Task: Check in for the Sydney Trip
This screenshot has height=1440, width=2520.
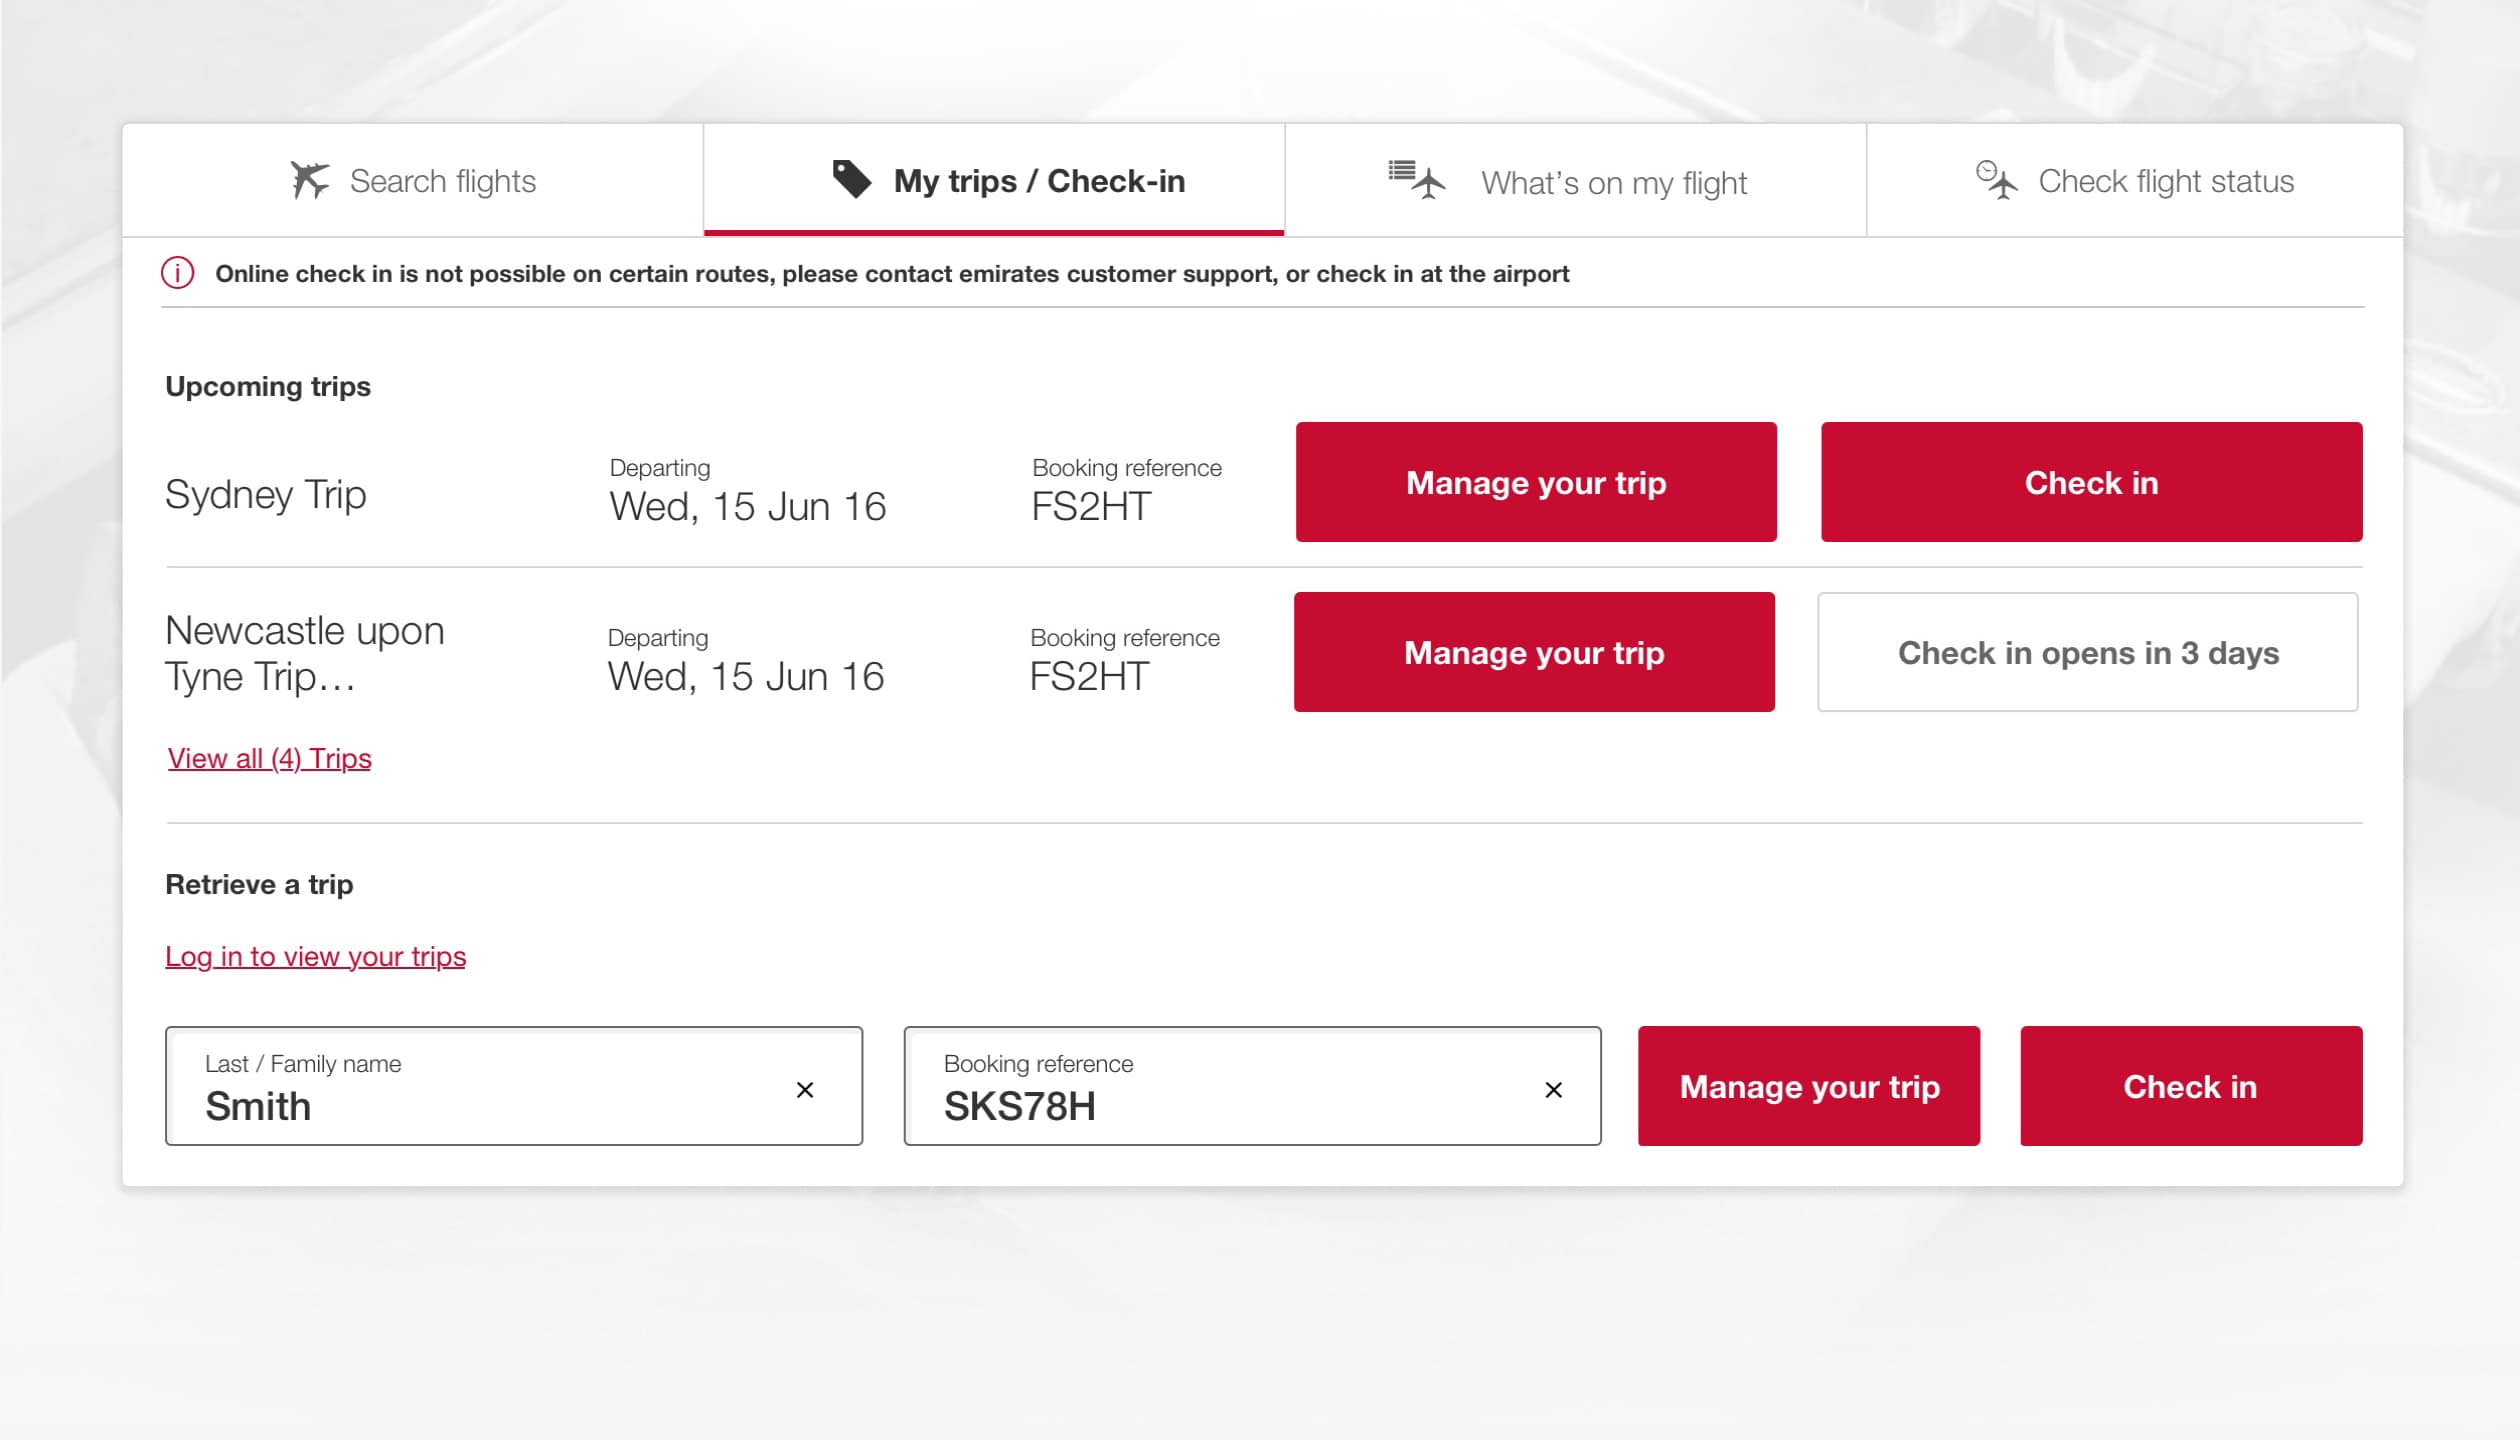Action: point(2092,482)
